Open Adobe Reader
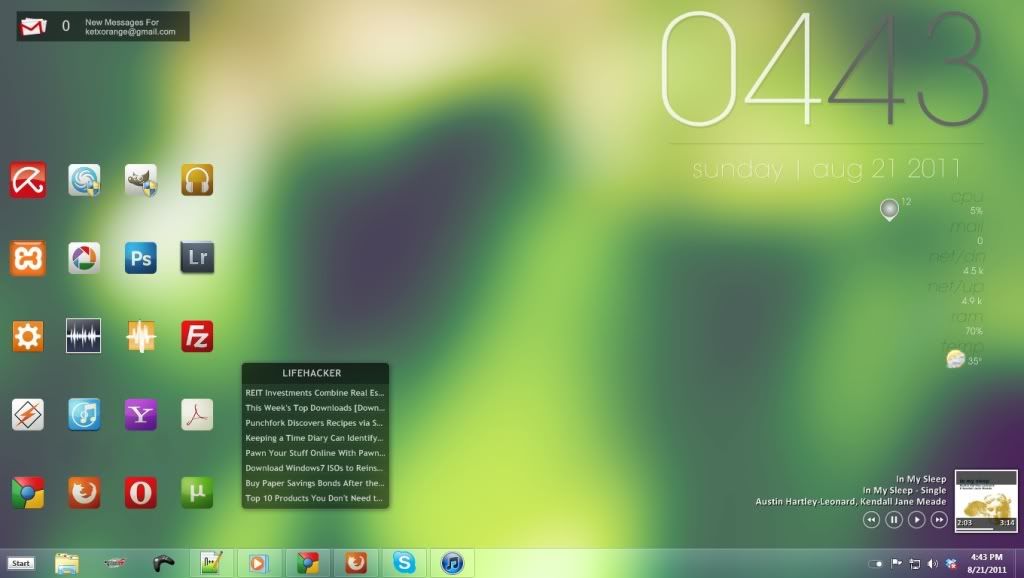This screenshot has height=578, width=1024. (x=197, y=414)
